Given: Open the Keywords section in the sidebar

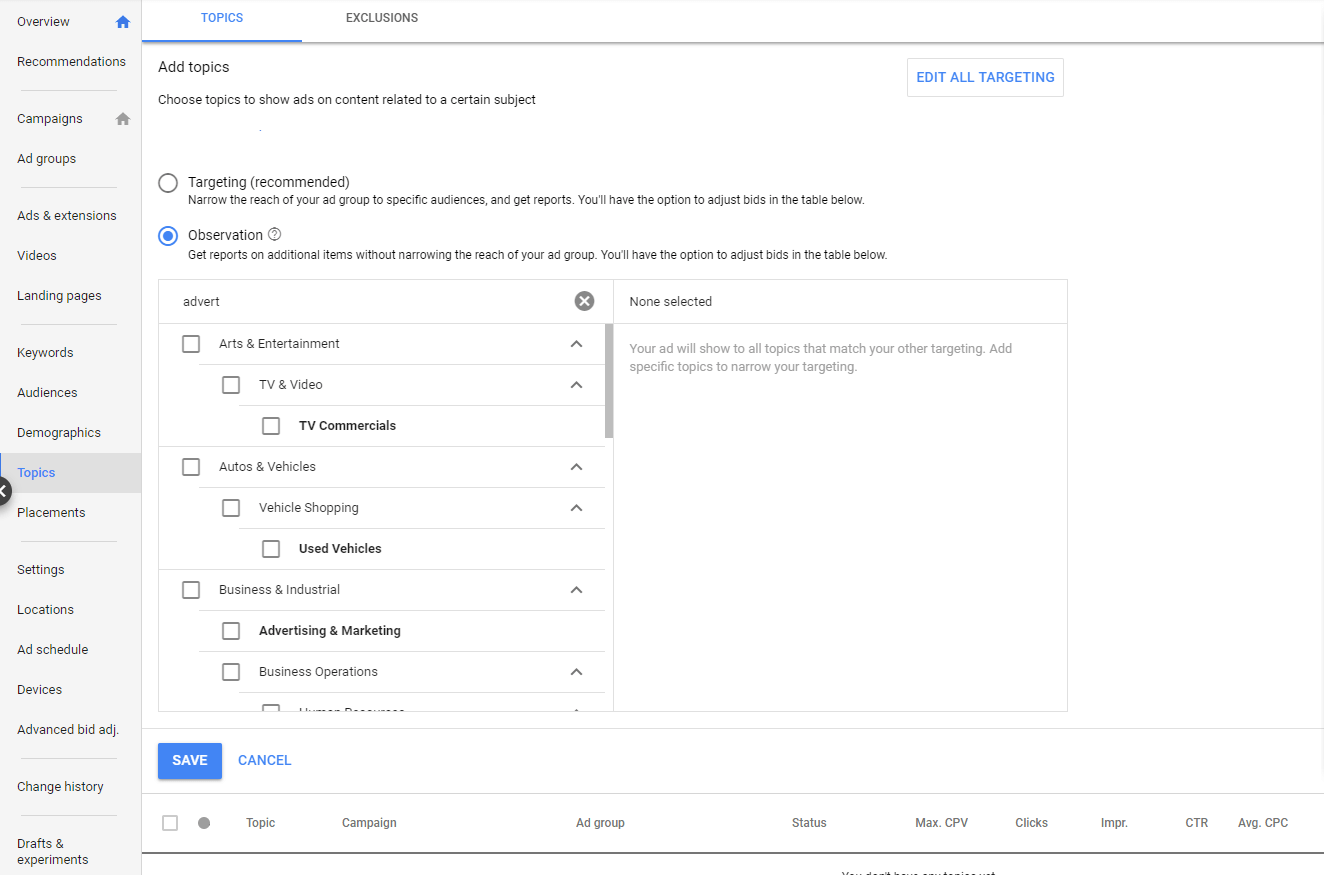Looking at the screenshot, I should [45, 352].
